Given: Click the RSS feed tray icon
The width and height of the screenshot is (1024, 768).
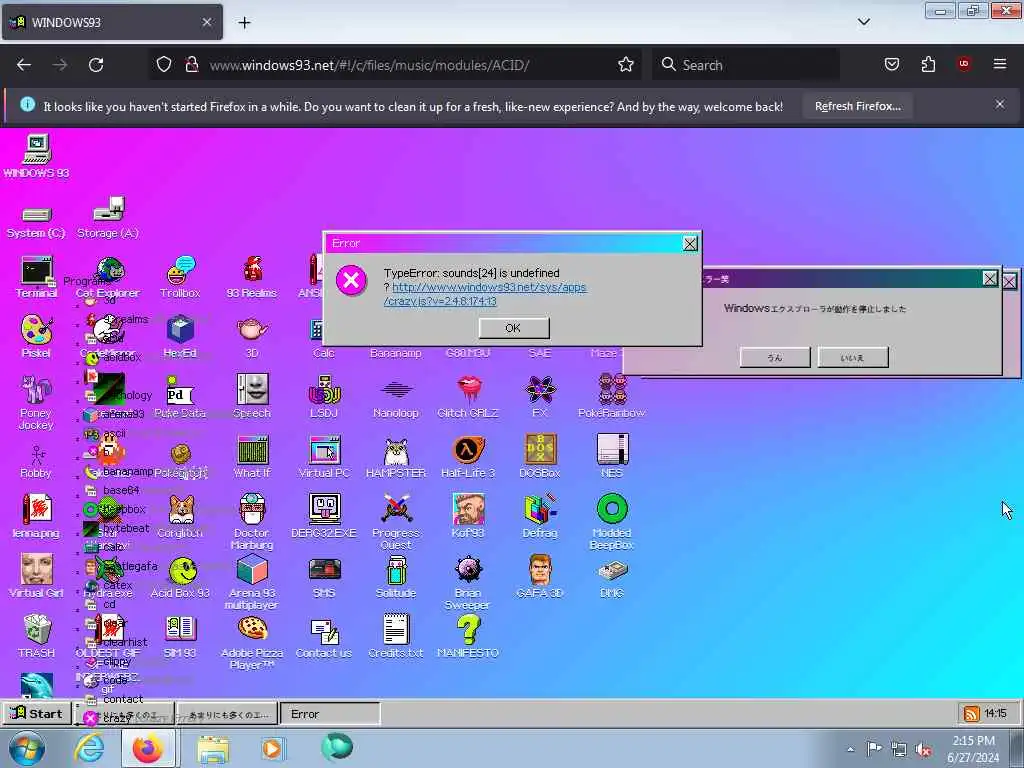Looking at the screenshot, I should 972,714.
